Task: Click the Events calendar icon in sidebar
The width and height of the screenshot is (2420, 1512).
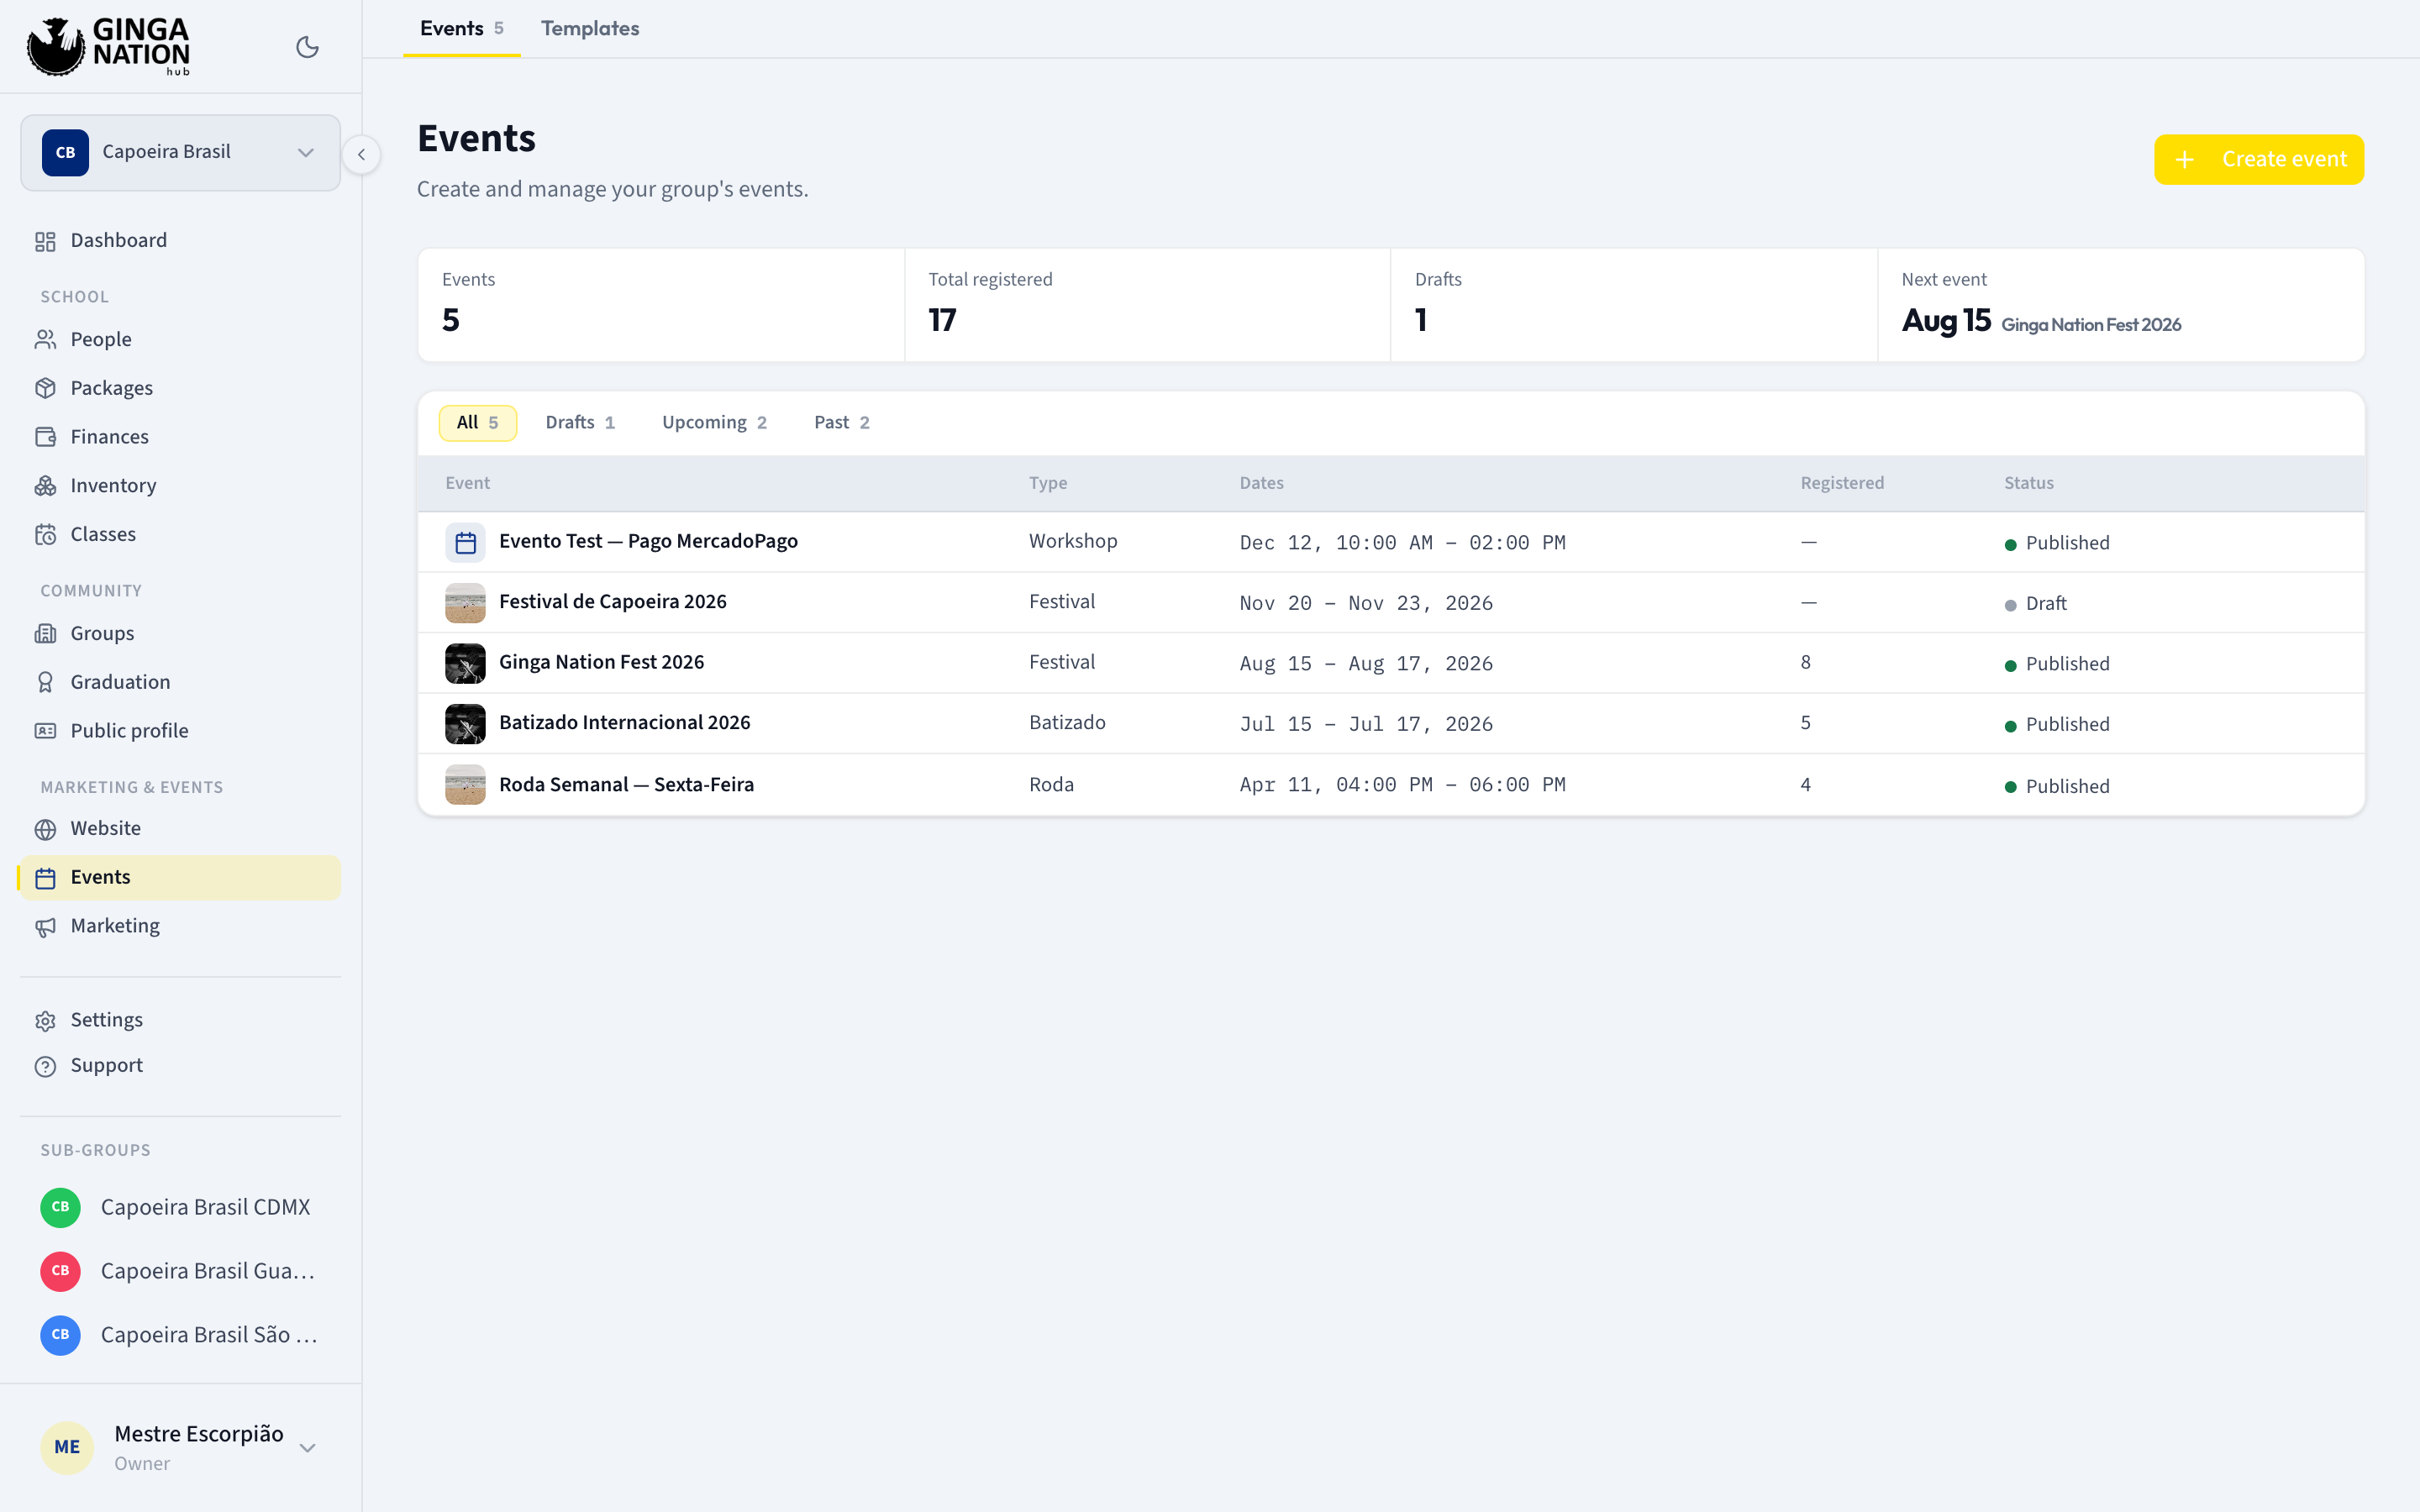Action: coord(45,878)
